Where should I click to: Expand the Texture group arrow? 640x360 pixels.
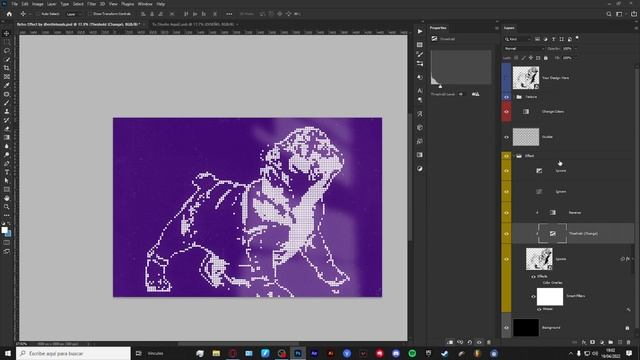(x=513, y=97)
